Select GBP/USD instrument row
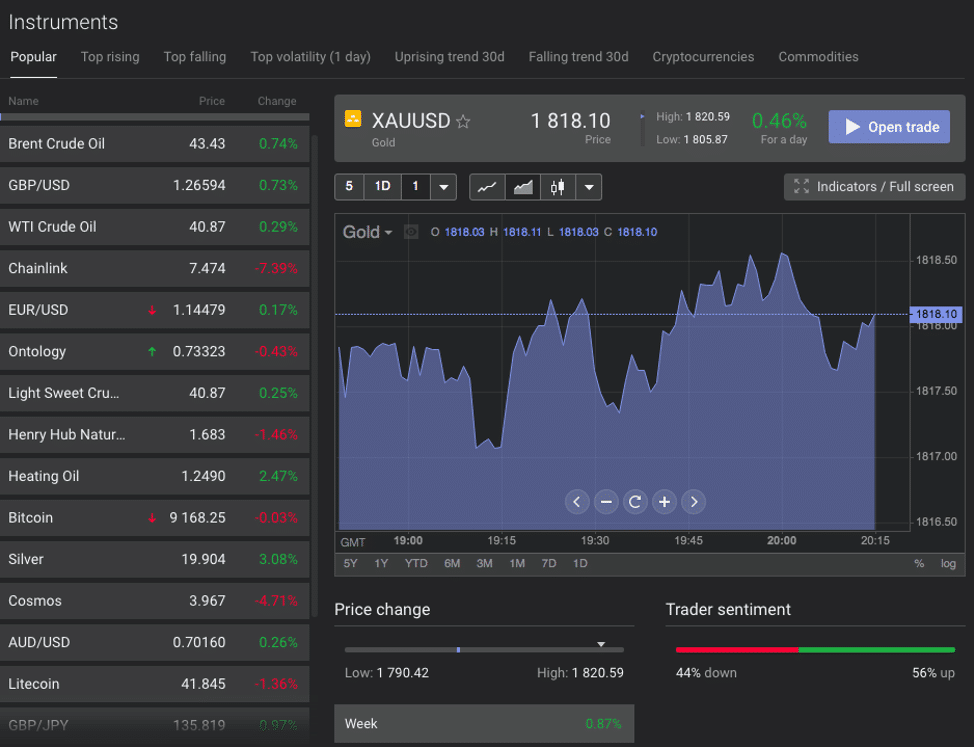The width and height of the screenshot is (974, 747). tap(155, 186)
